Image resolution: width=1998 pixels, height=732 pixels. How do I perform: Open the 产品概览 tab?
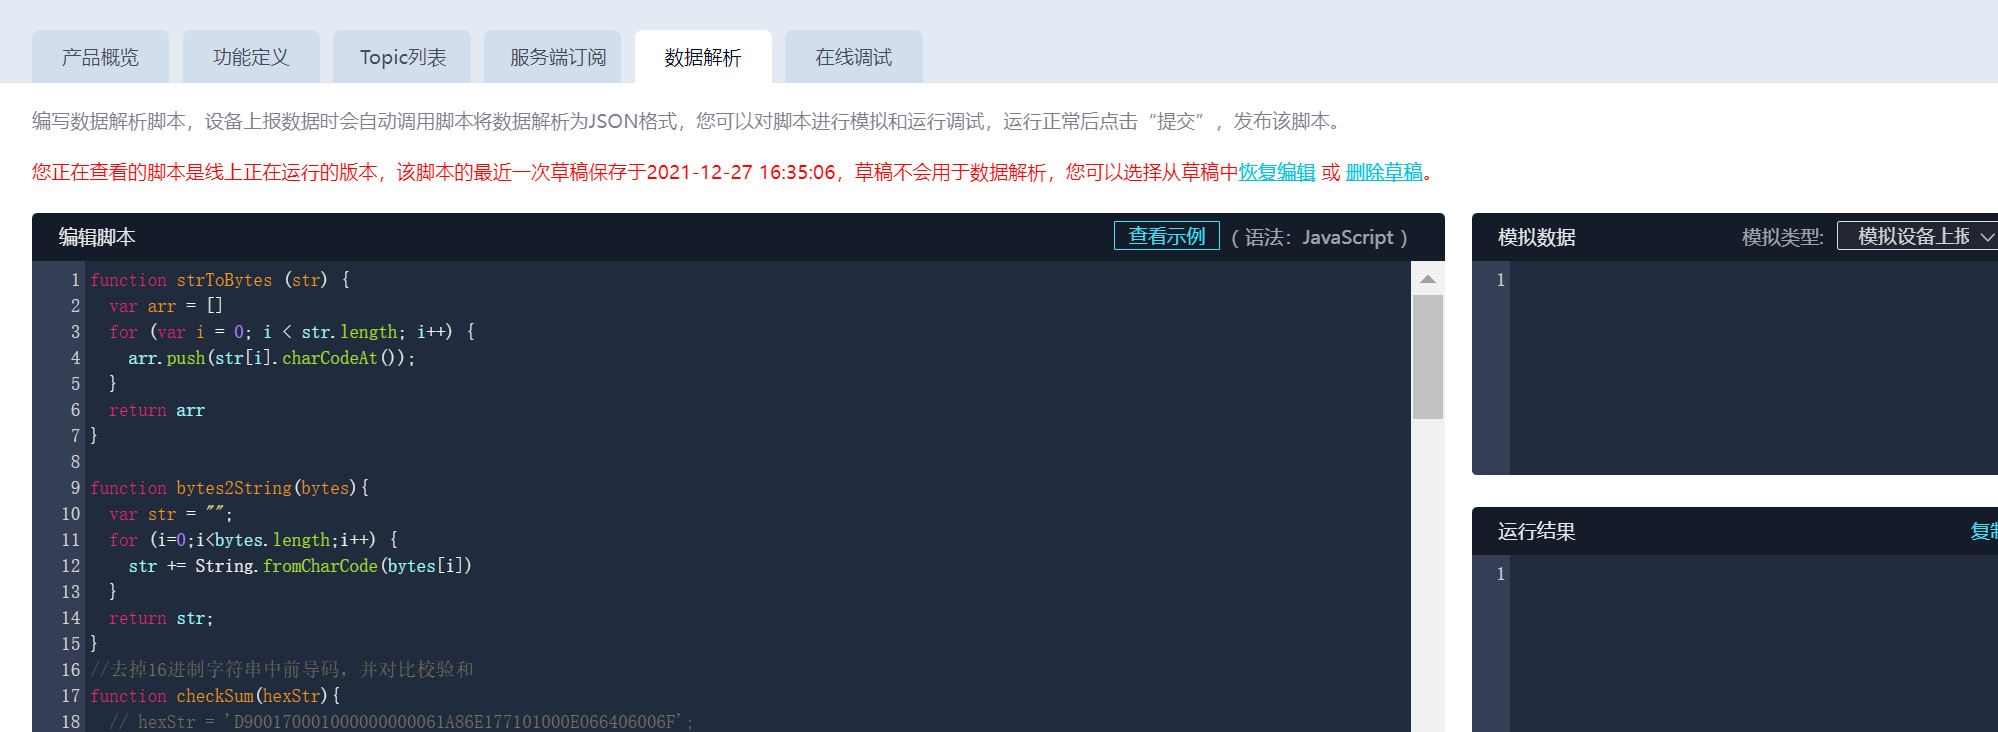(100, 57)
